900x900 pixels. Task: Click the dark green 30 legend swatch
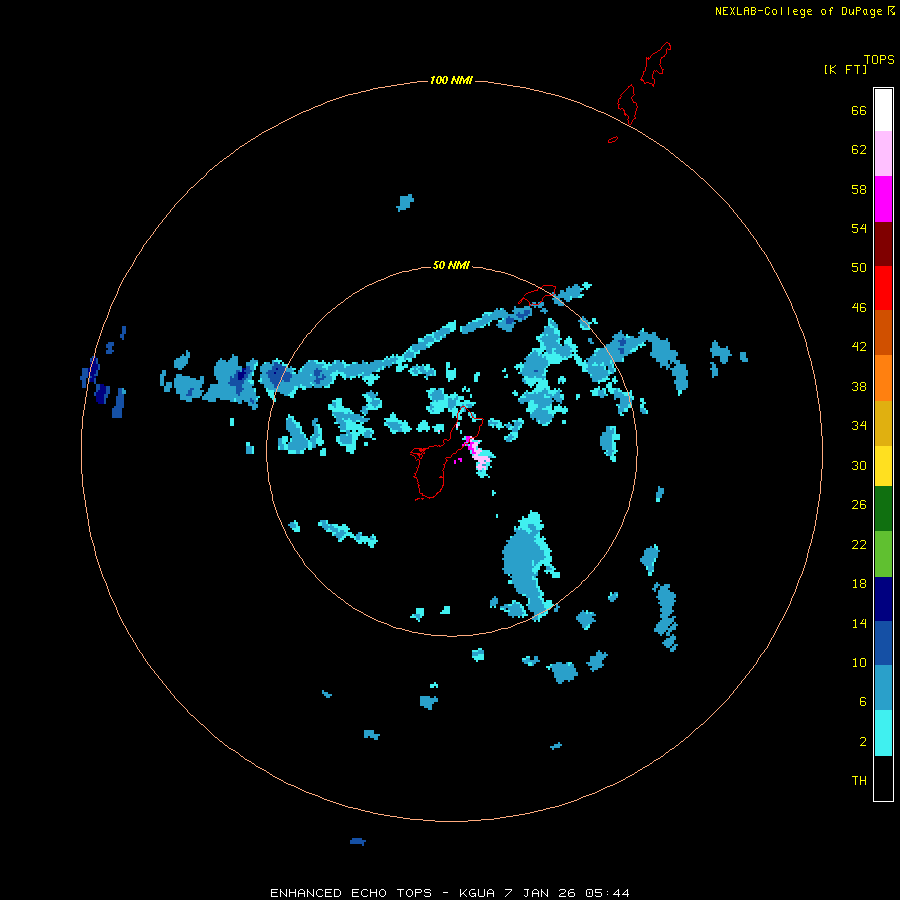[883, 509]
